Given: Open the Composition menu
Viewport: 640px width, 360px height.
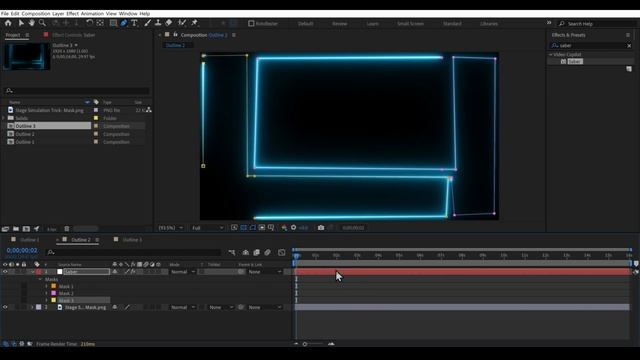Looking at the screenshot, I should (x=36, y=13).
